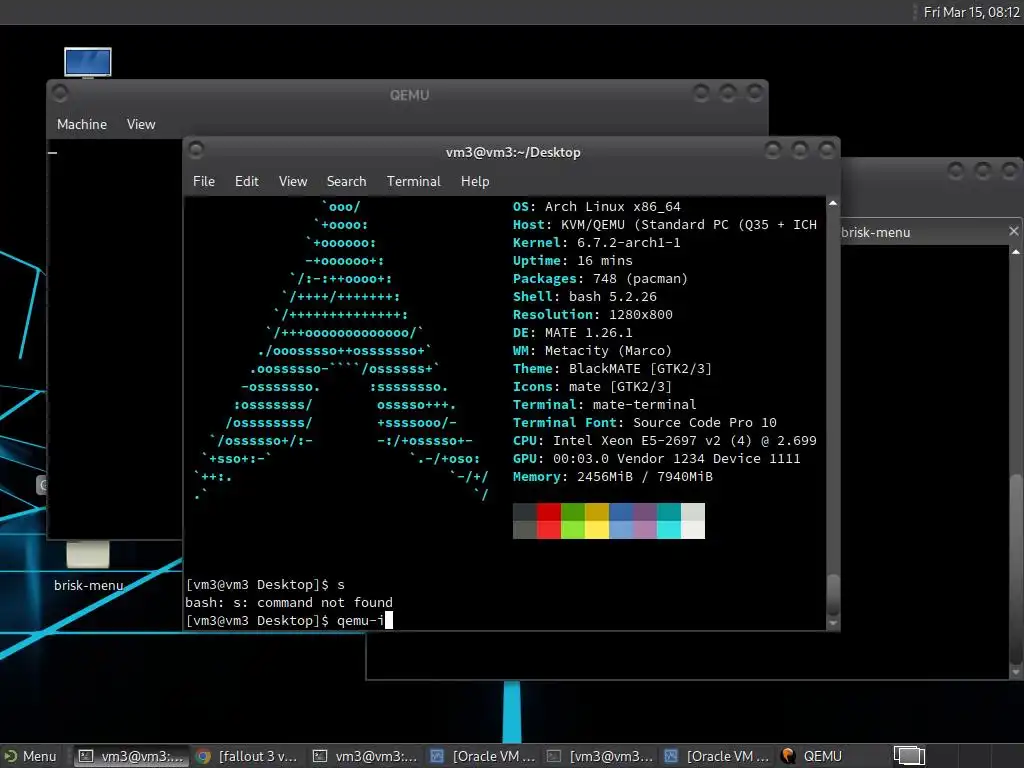The height and width of the screenshot is (768, 1024).
Task: Click the "GPU: 00:03.0 Vendor 1234" line
Action: point(656,458)
